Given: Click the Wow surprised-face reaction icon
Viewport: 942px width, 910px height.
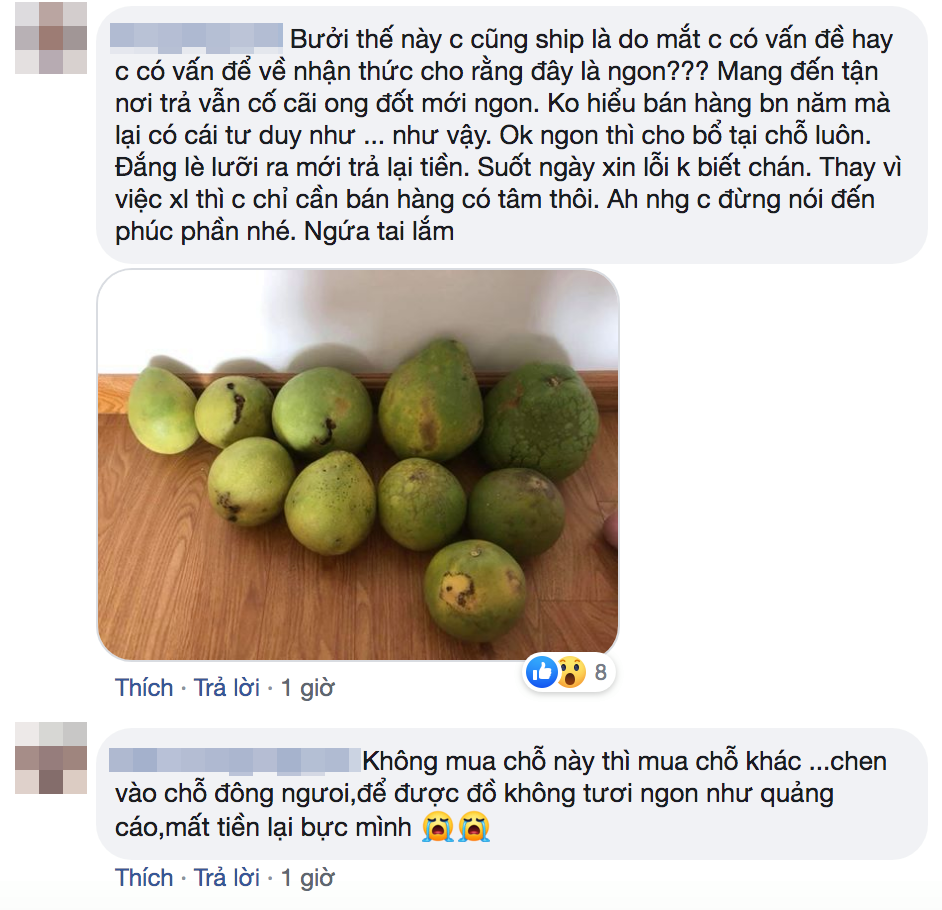Looking at the screenshot, I should [571, 672].
